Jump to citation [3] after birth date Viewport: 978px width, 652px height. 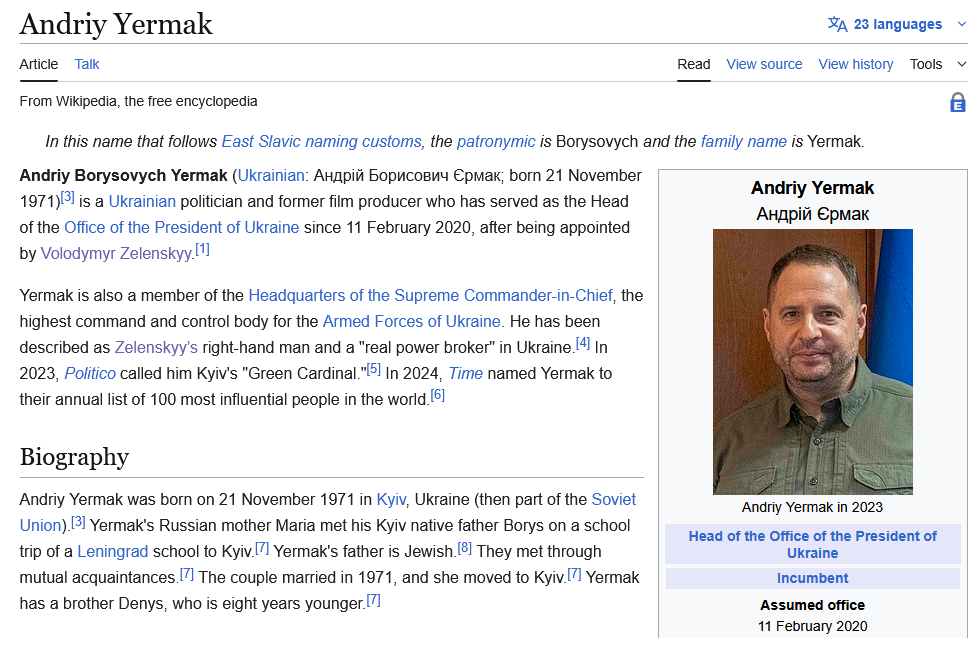tap(67, 198)
